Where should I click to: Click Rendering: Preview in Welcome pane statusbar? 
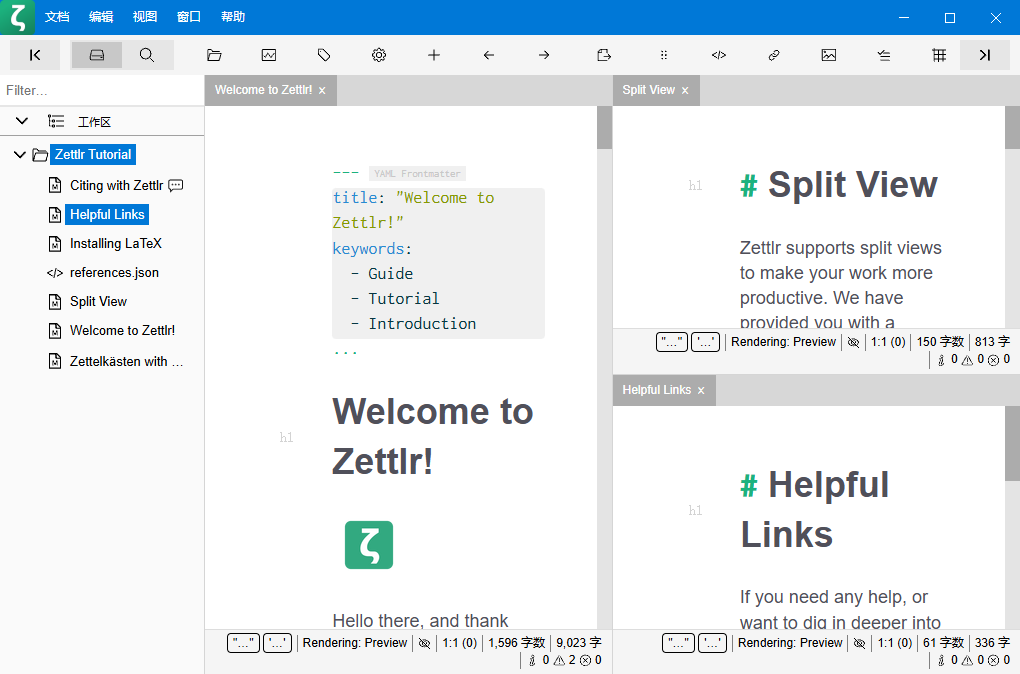click(355, 643)
